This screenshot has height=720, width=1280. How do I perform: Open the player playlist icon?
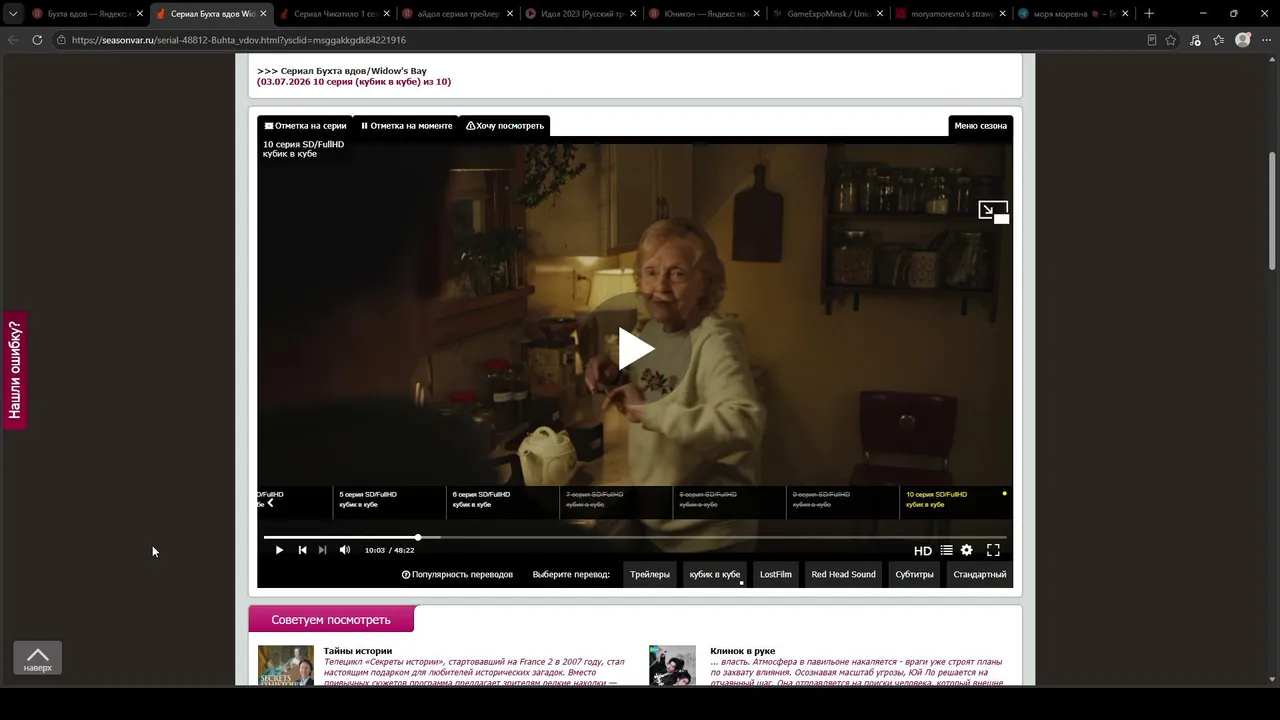(946, 550)
